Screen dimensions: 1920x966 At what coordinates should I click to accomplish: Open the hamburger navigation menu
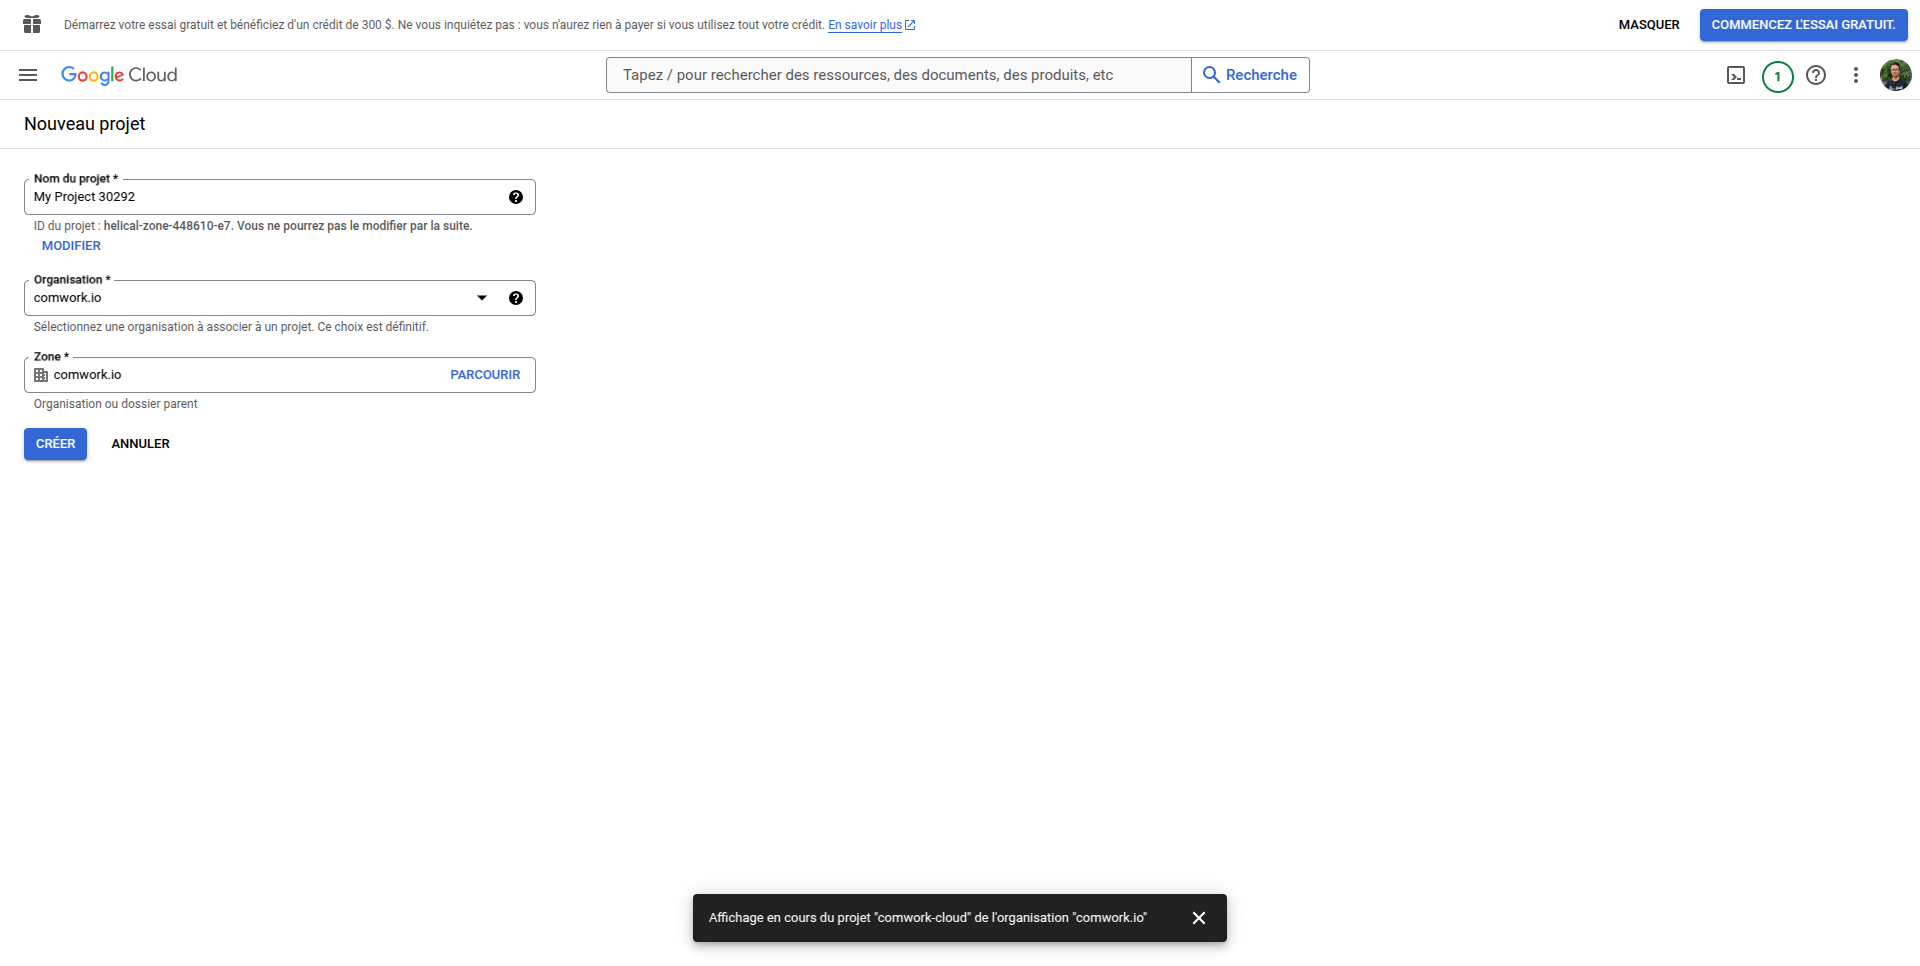[x=28, y=75]
